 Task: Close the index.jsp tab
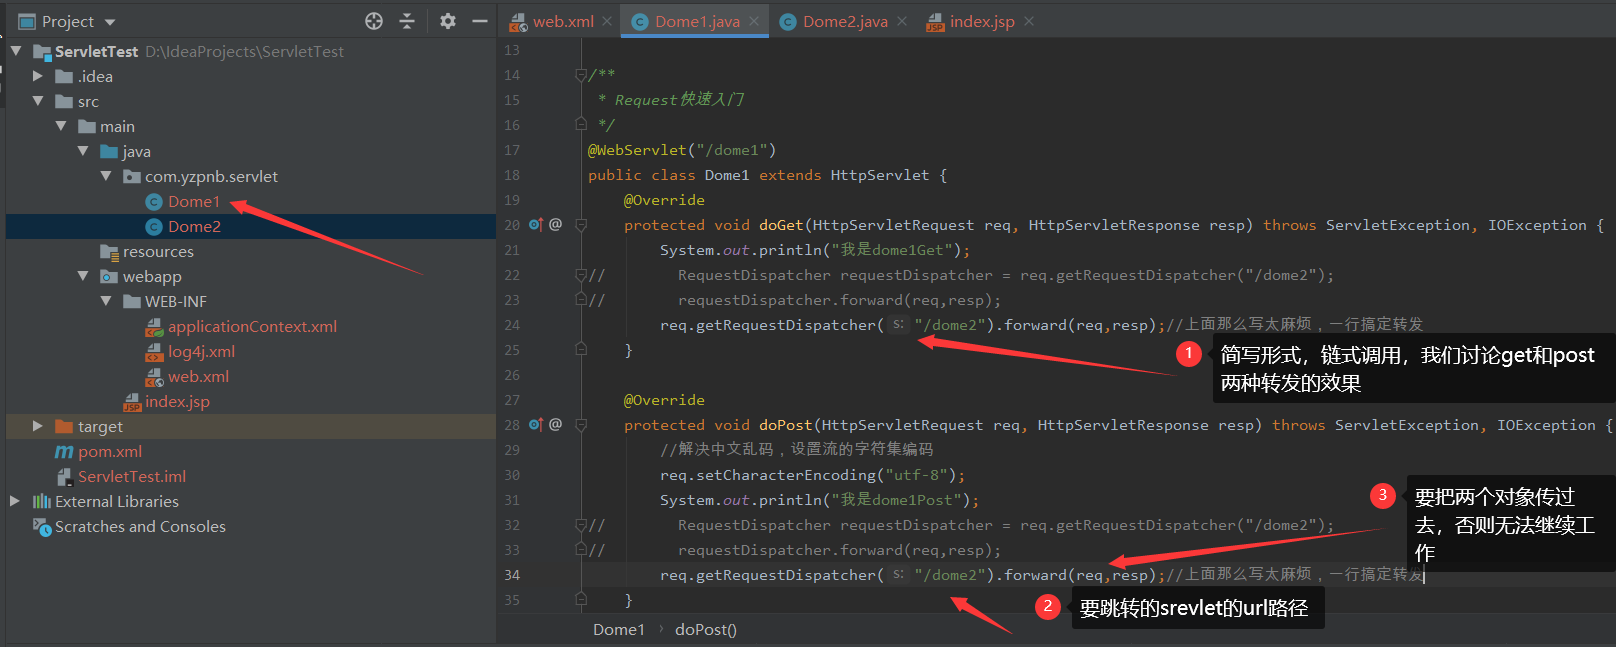coord(1029,21)
